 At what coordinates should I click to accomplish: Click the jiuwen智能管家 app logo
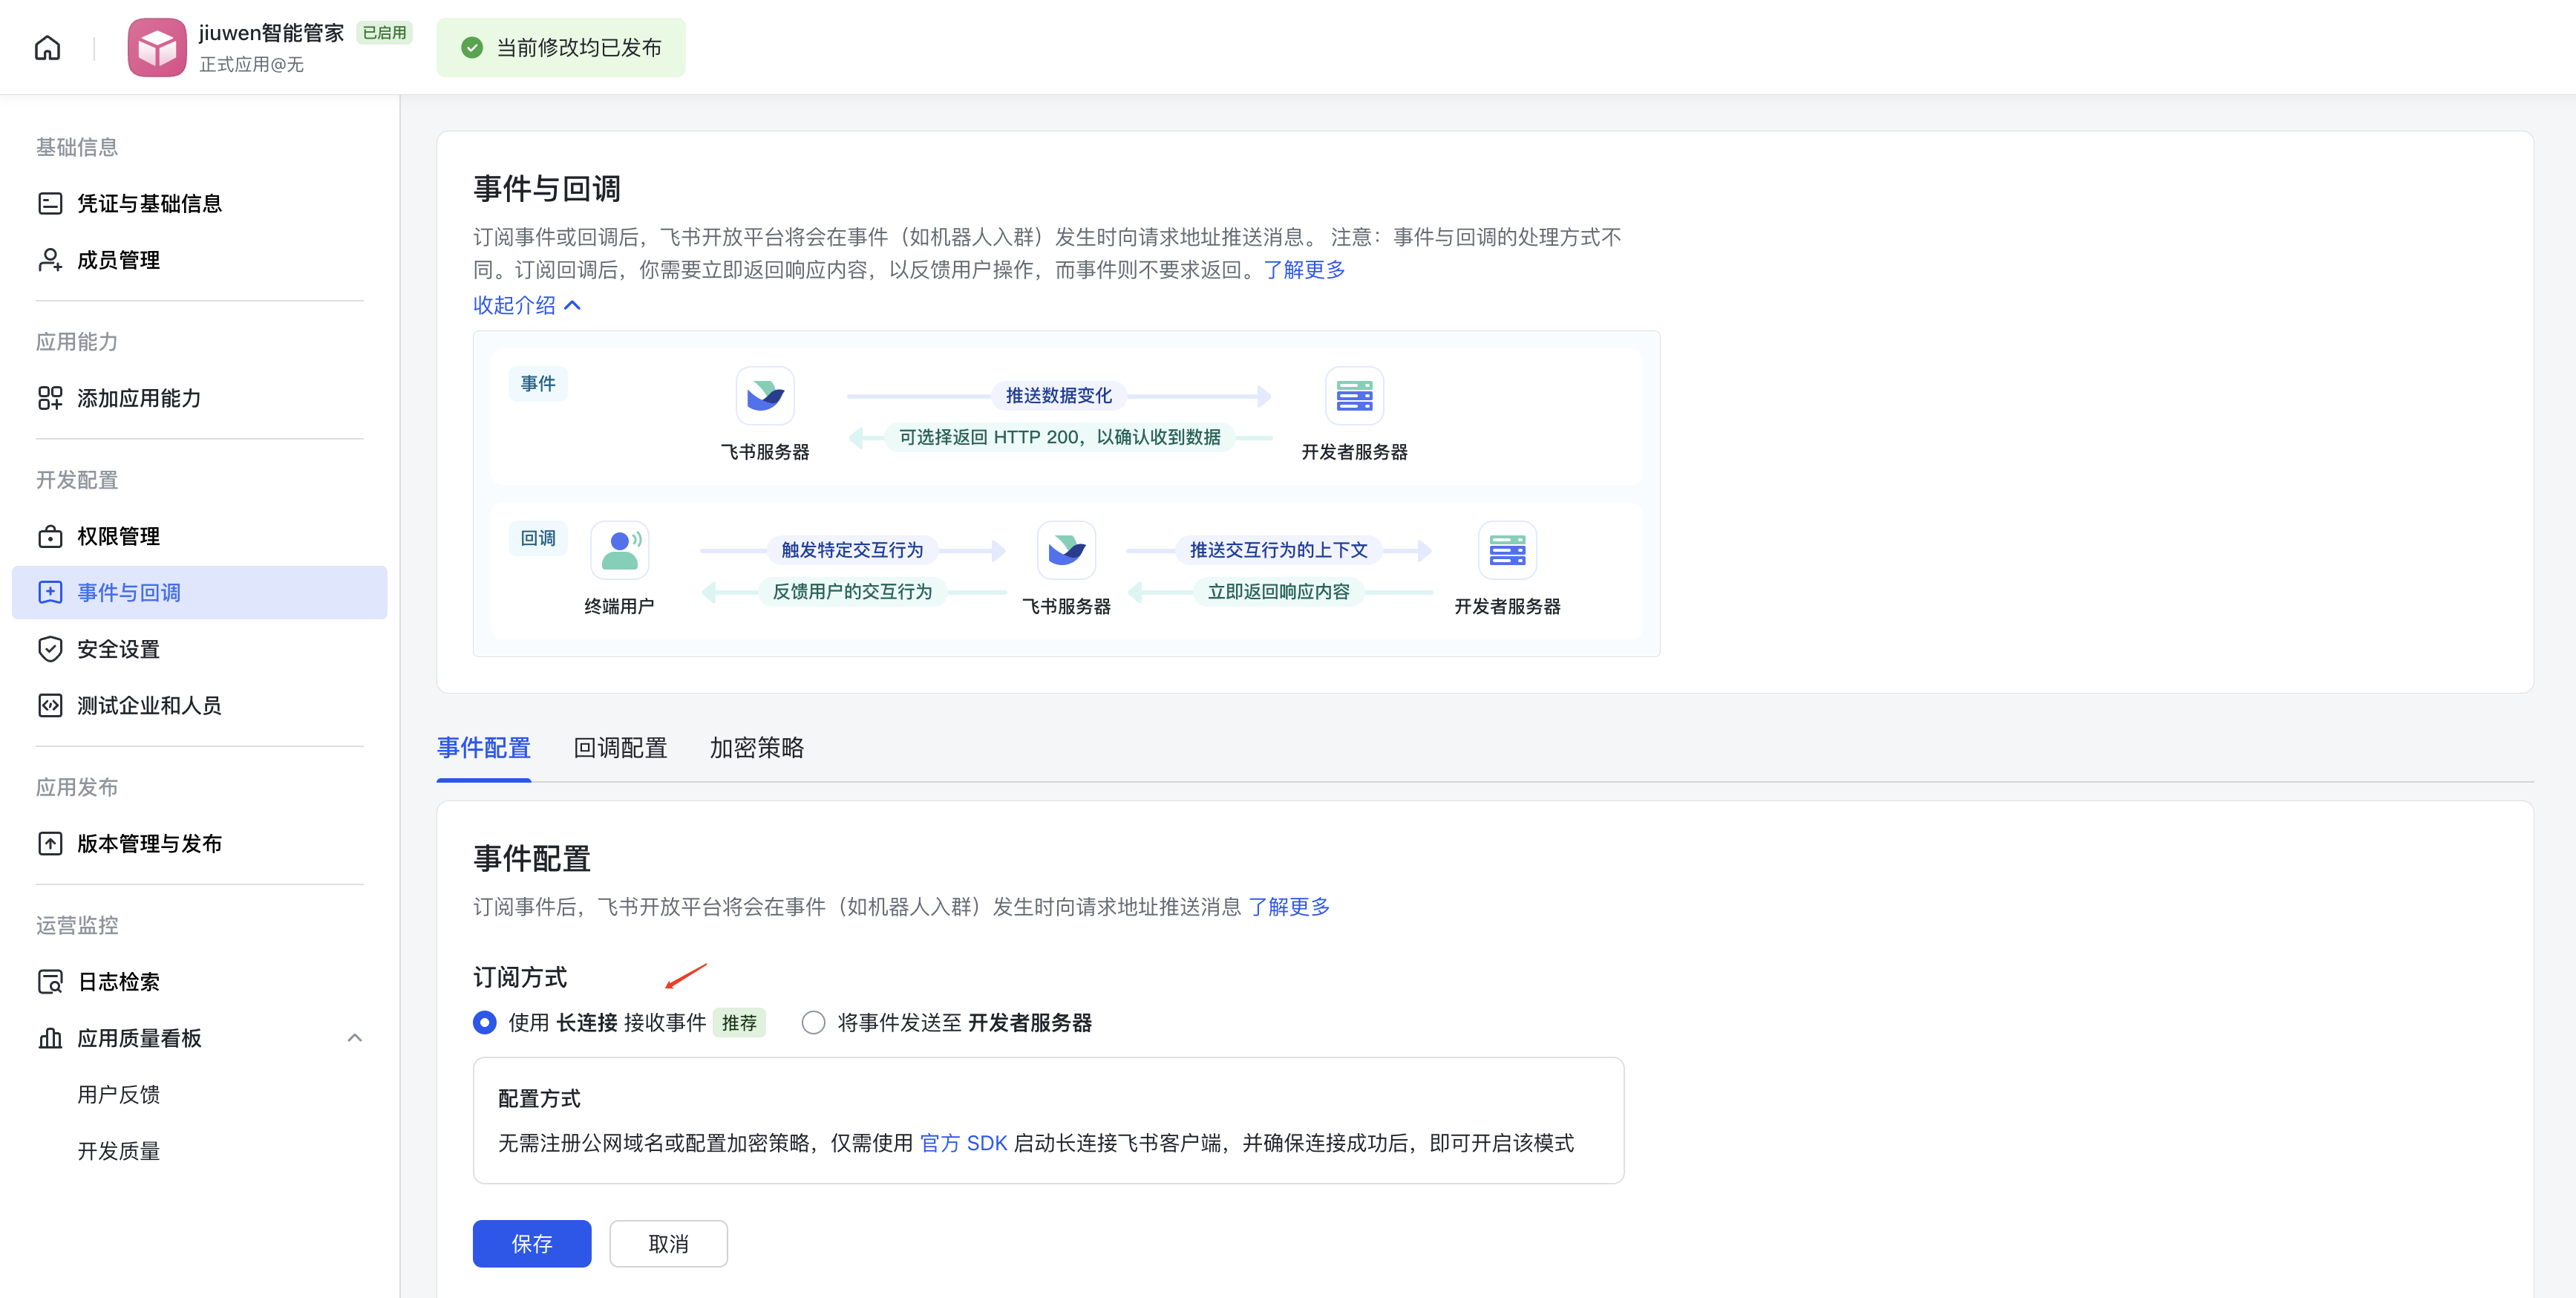[157, 47]
